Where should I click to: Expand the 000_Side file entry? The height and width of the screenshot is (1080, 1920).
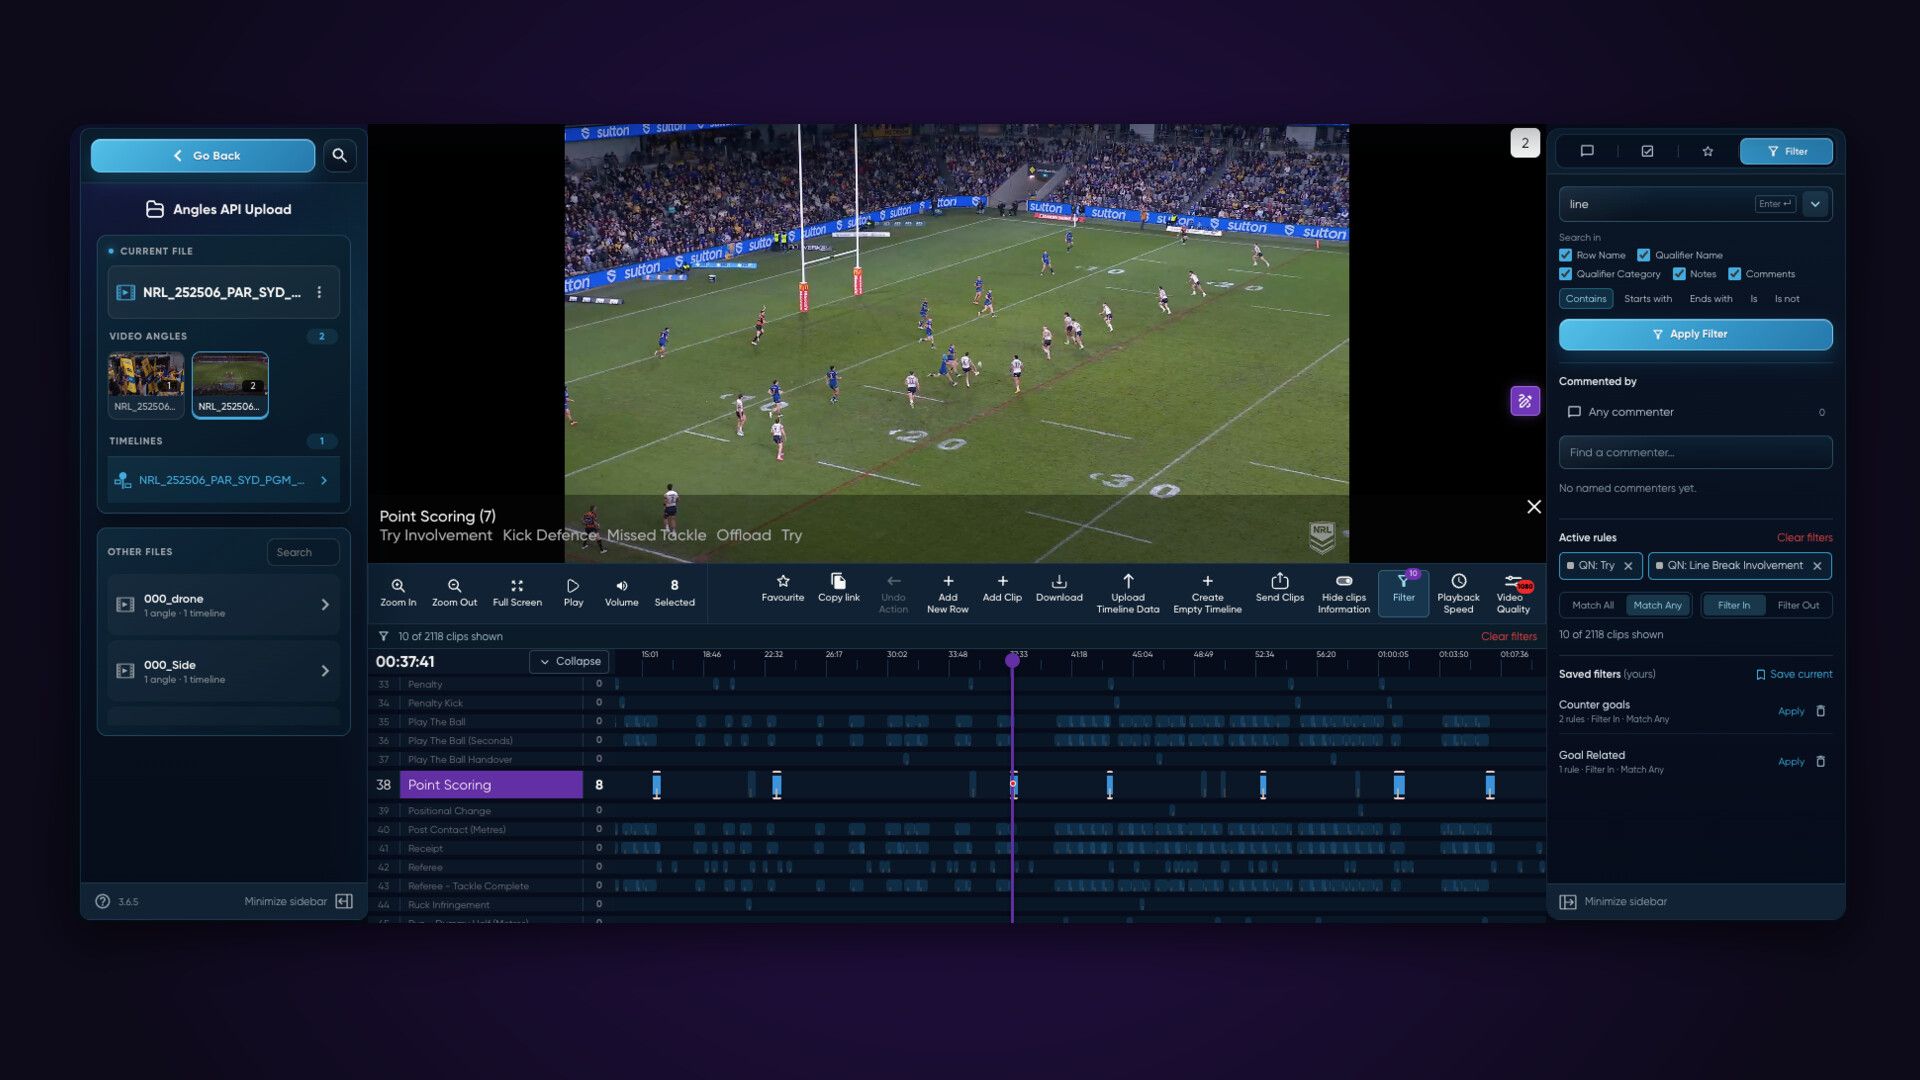[x=223, y=671]
